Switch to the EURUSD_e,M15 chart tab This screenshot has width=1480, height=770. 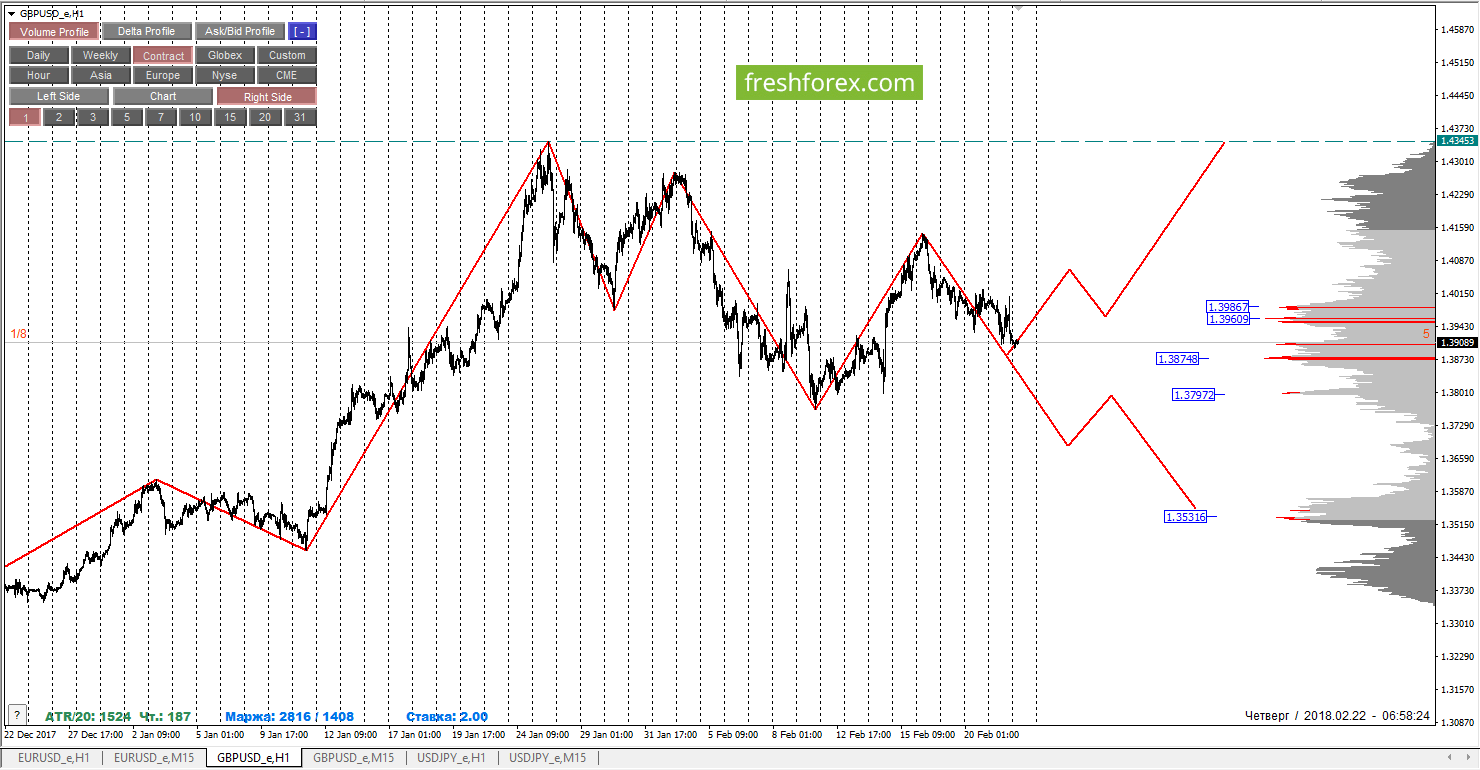(154, 758)
